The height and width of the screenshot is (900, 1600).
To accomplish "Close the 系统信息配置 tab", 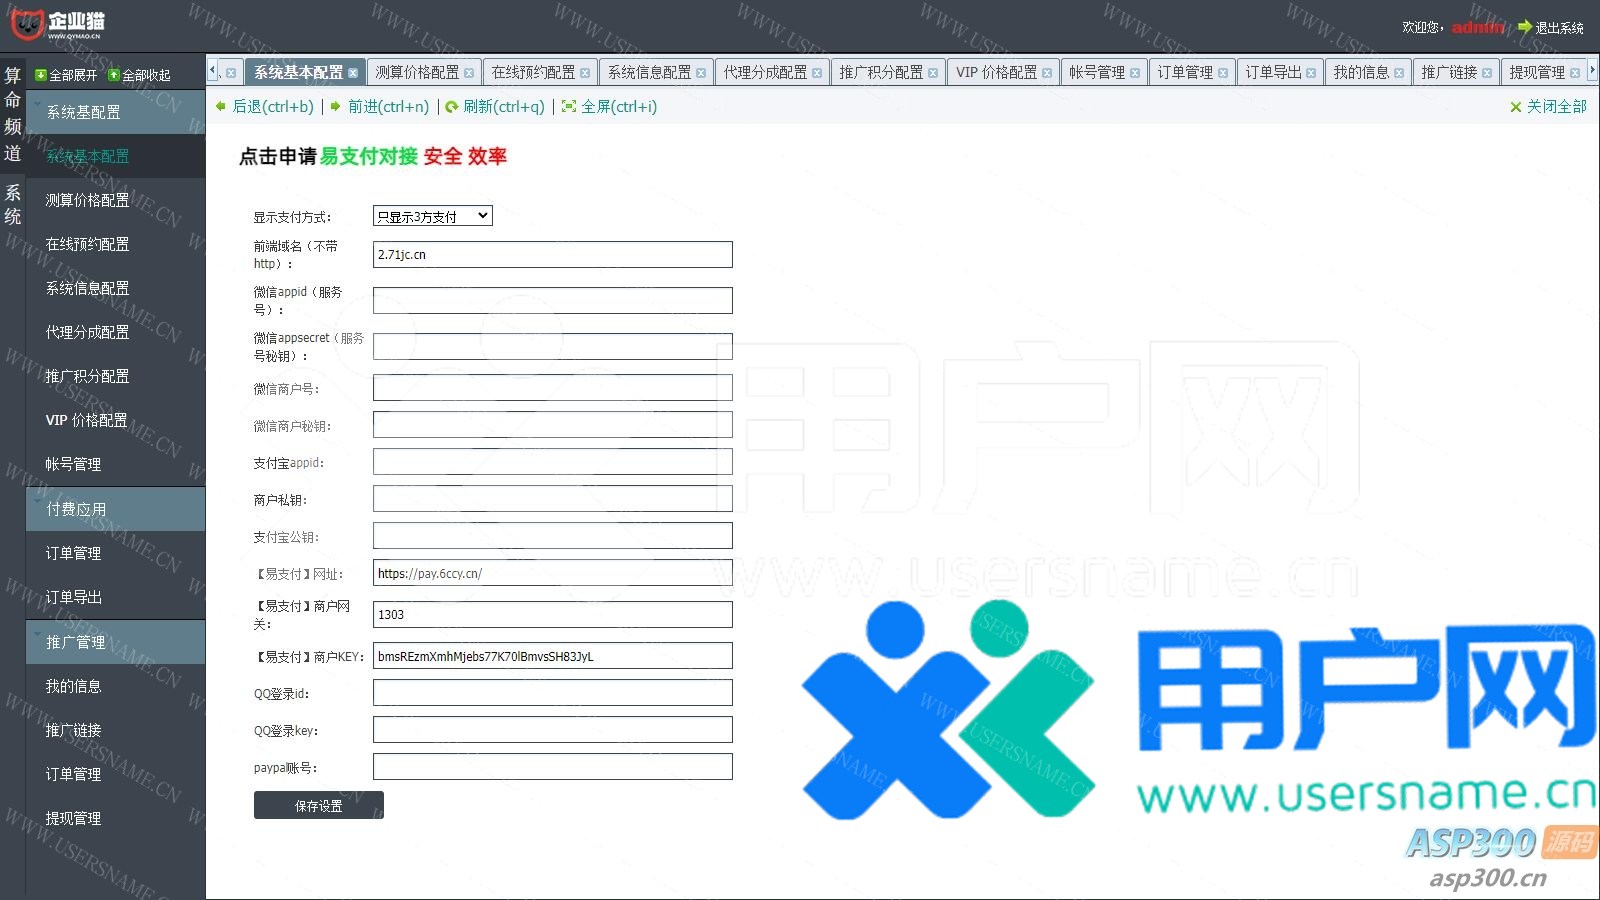I will pyautogui.click(x=701, y=73).
